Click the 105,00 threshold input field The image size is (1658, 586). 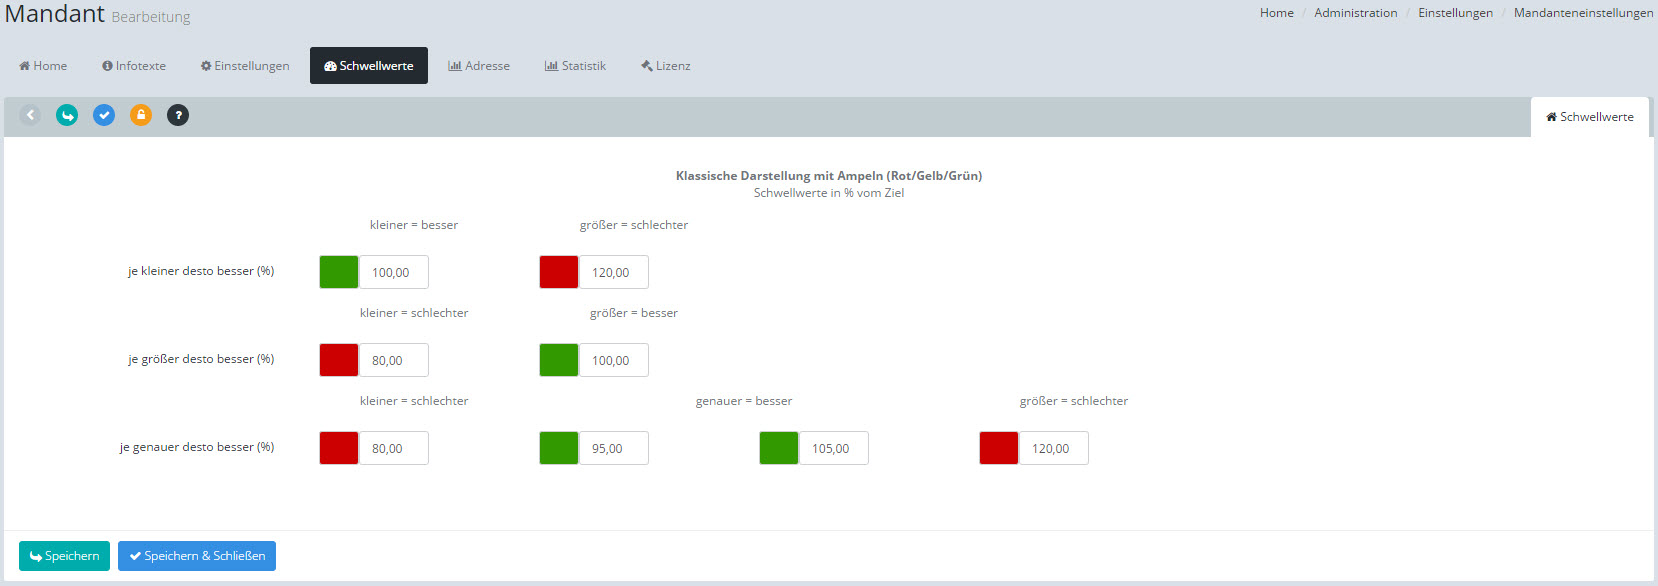click(833, 448)
